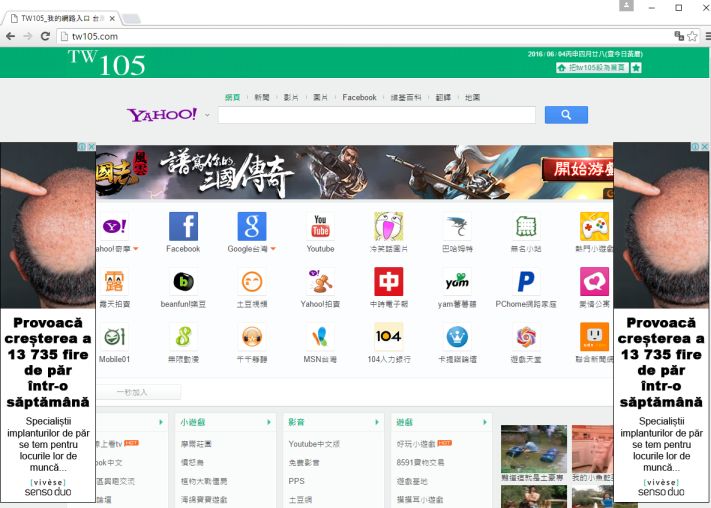Open the beanfun! icon
Image resolution: width=711 pixels, height=508 pixels.
point(183,282)
